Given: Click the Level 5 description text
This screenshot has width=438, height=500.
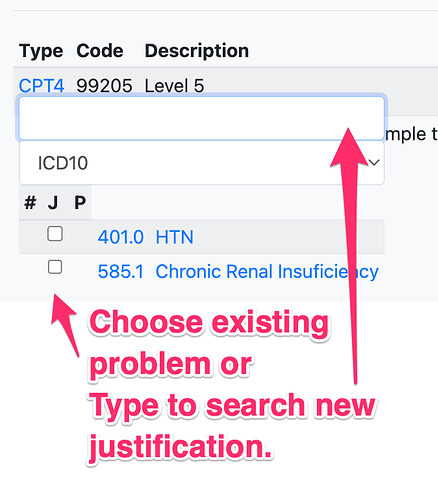Looking at the screenshot, I should click(174, 86).
